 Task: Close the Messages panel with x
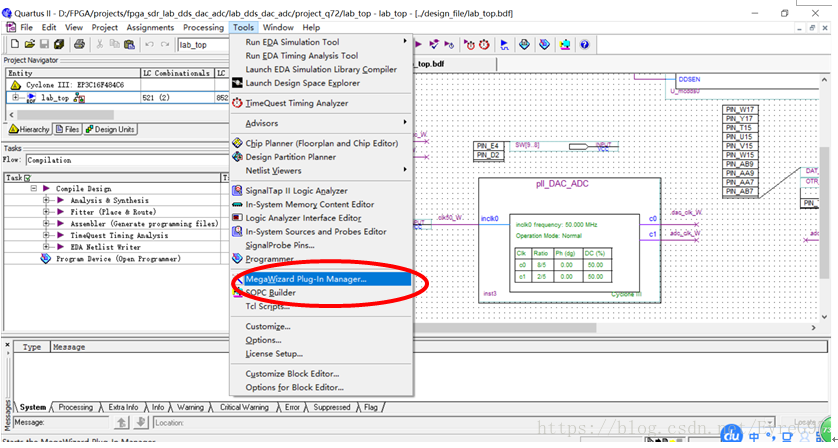point(7,345)
